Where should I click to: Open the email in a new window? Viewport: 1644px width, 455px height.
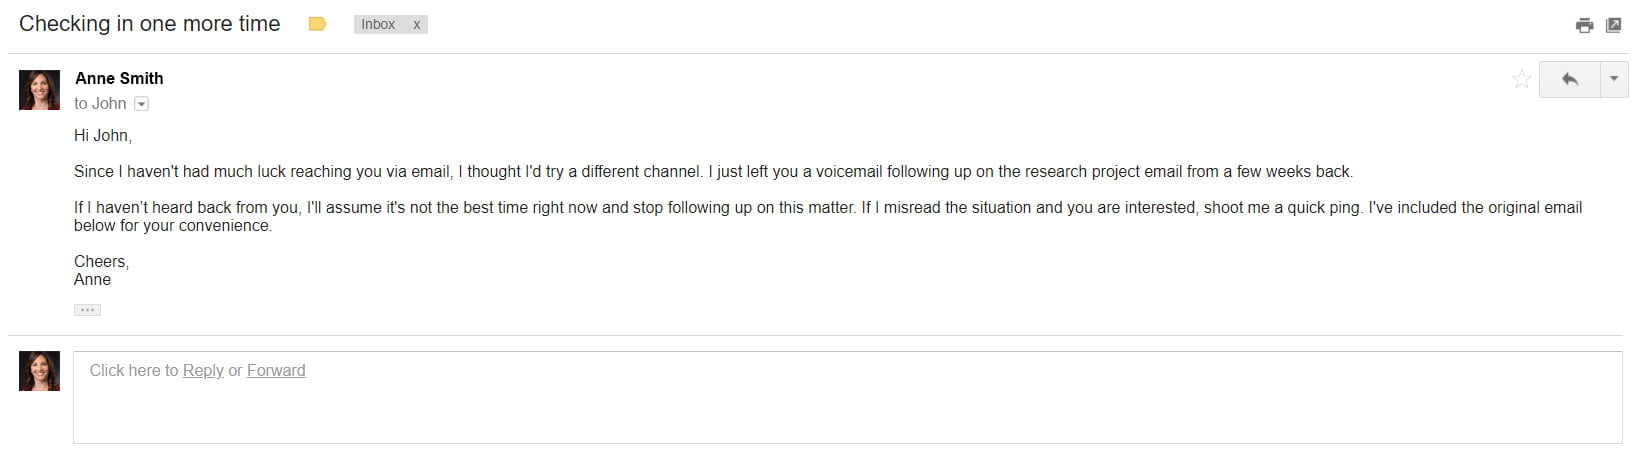click(x=1613, y=25)
